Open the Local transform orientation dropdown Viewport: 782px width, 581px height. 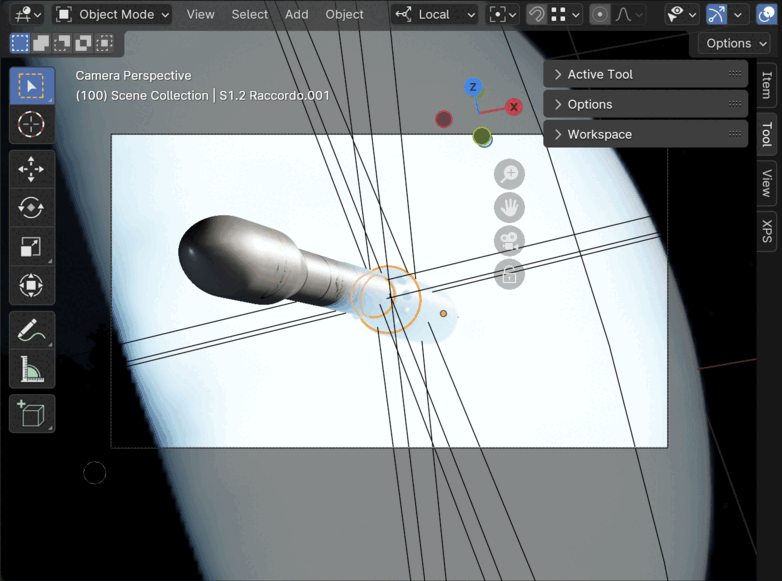coord(434,14)
